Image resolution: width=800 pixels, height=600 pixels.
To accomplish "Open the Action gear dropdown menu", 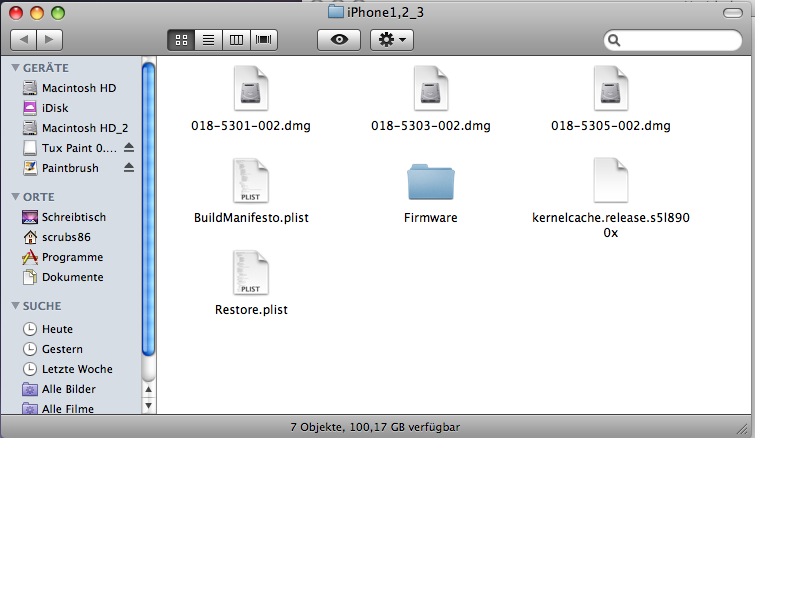I will 391,40.
